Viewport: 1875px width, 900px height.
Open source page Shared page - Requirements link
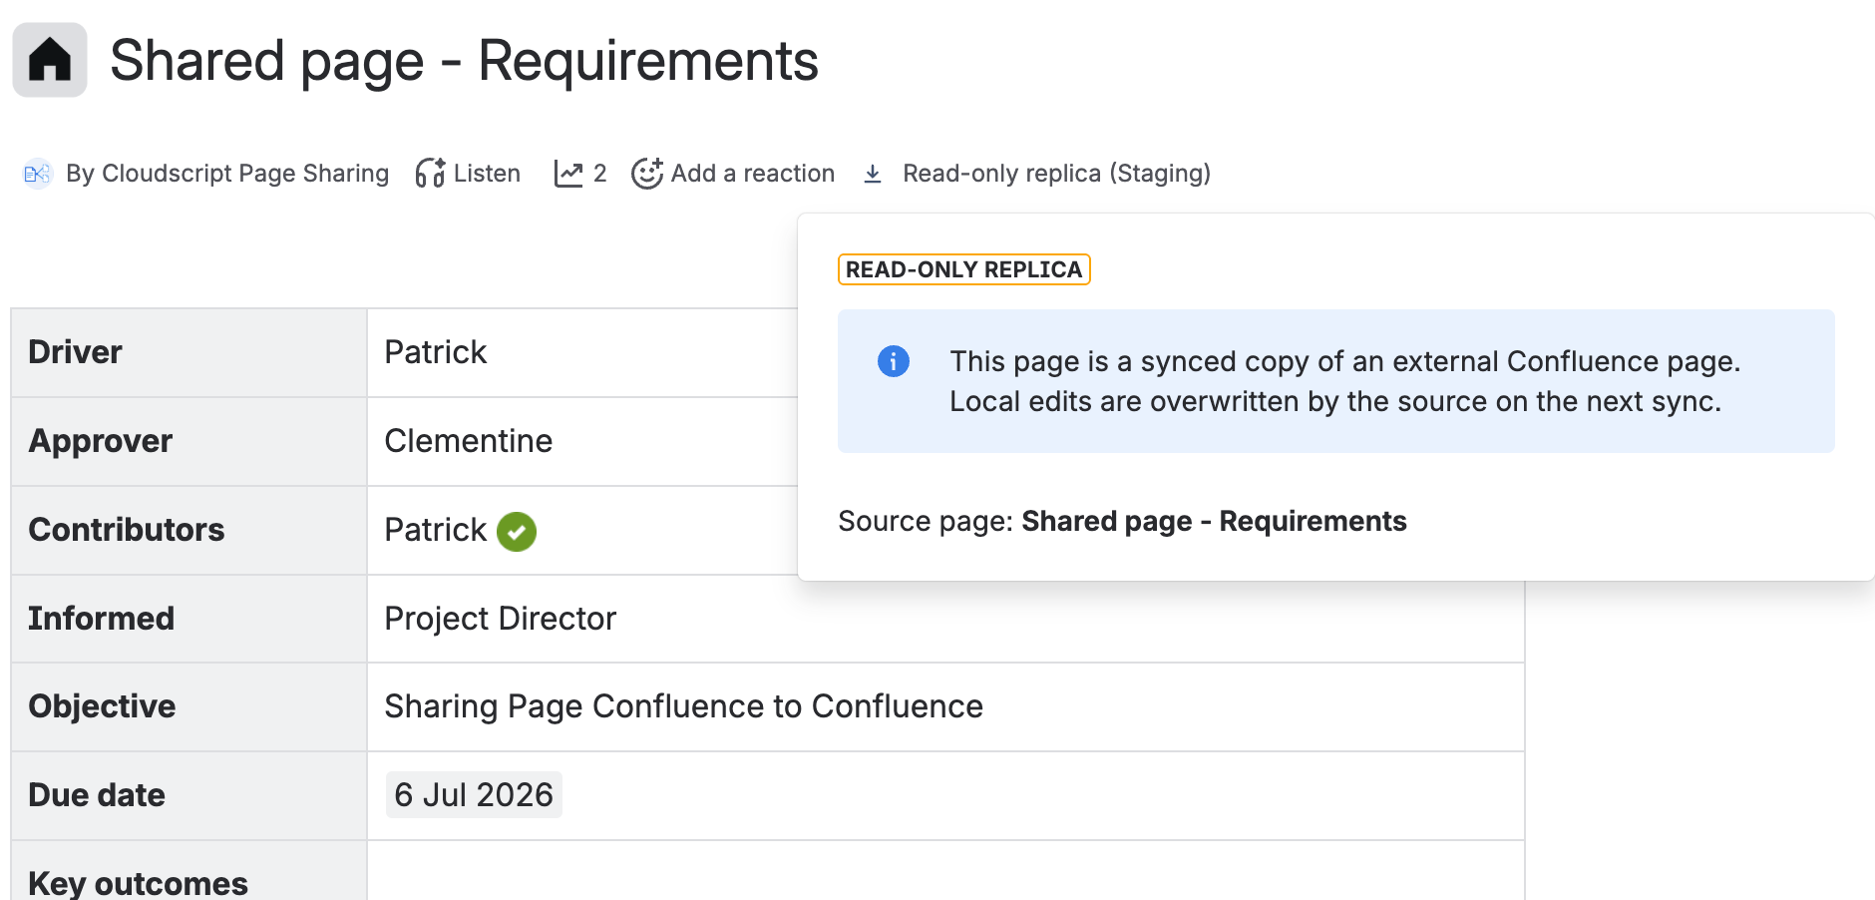click(1214, 521)
